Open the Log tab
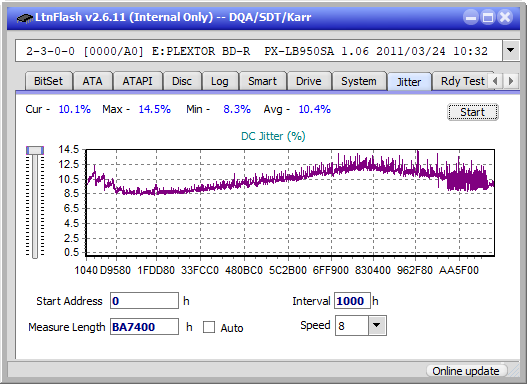Image resolution: width=527 pixels, height=384 pixels. click(x=220, y=81)
